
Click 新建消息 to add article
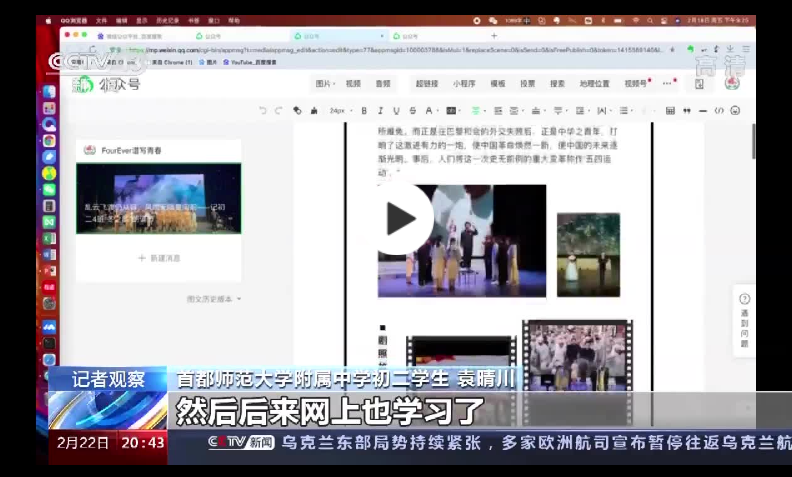(x=158, y=258)
